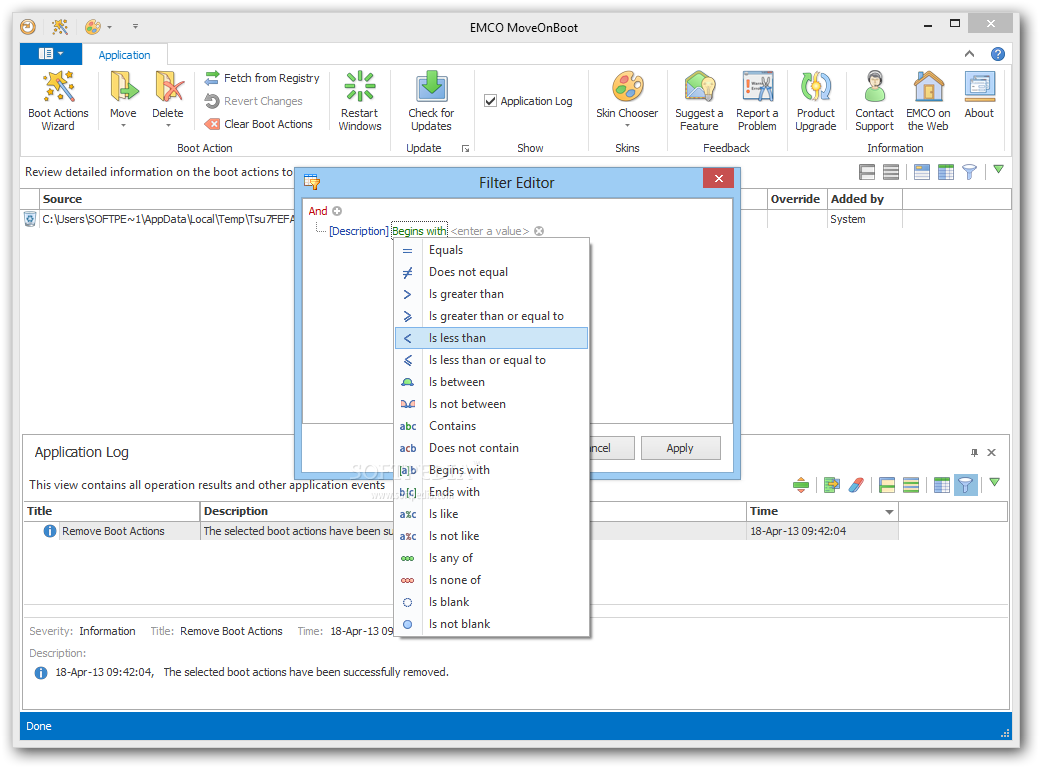Remove the filter condition with the x icon
Screen dimensions: 1040x768
539,231
